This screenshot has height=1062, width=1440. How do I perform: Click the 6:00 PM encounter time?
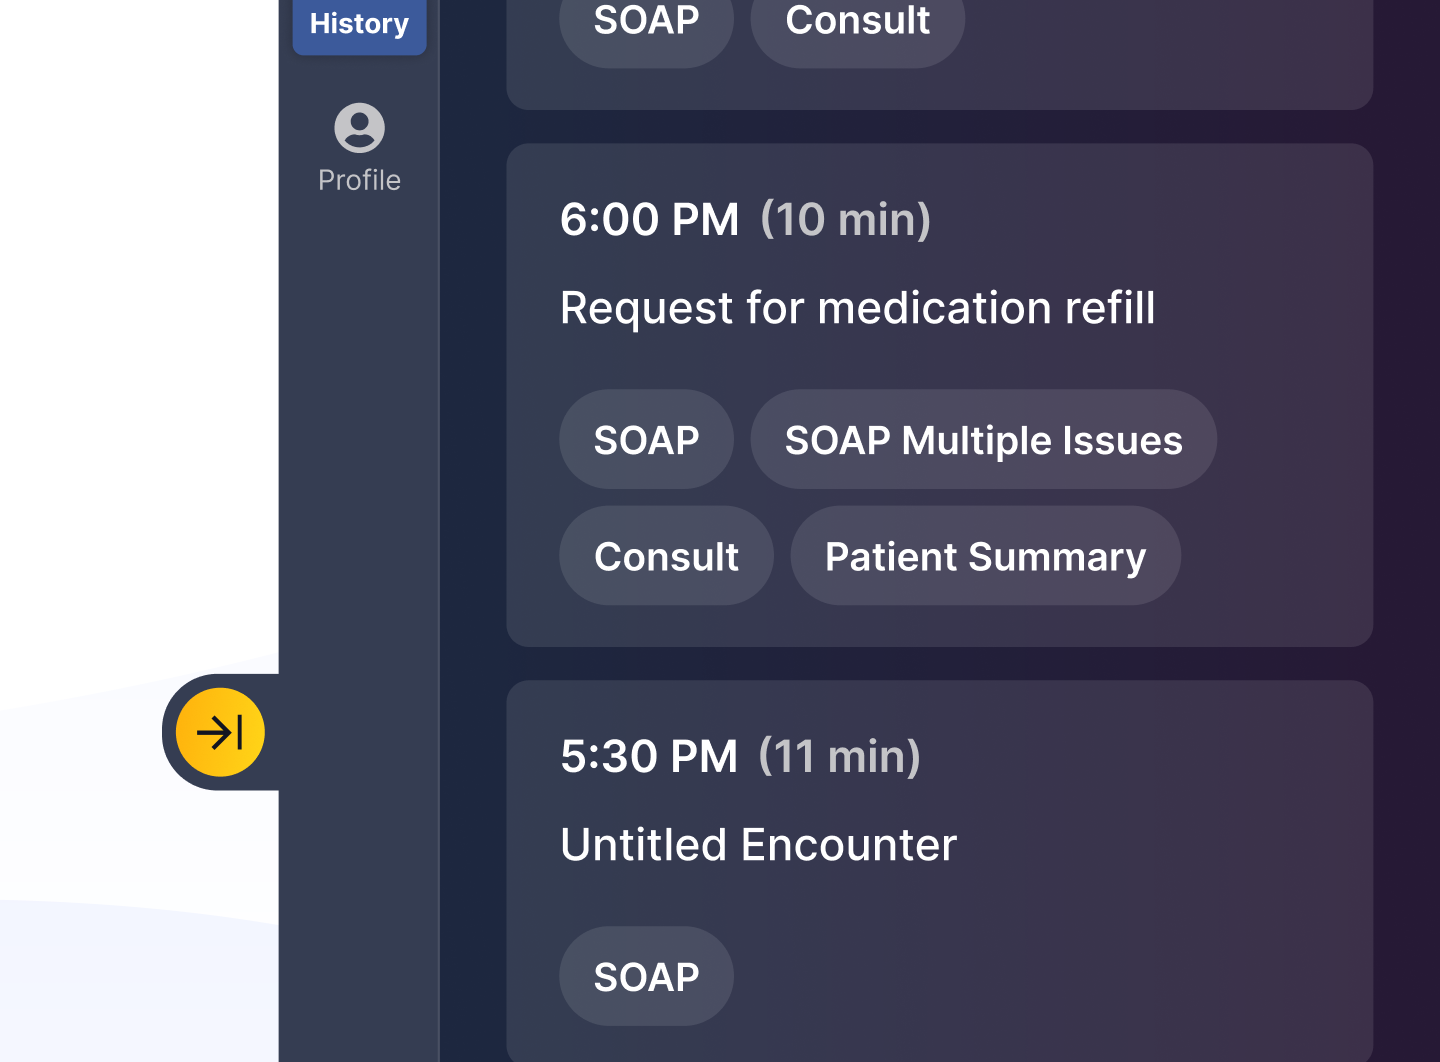tap(649, 219)
